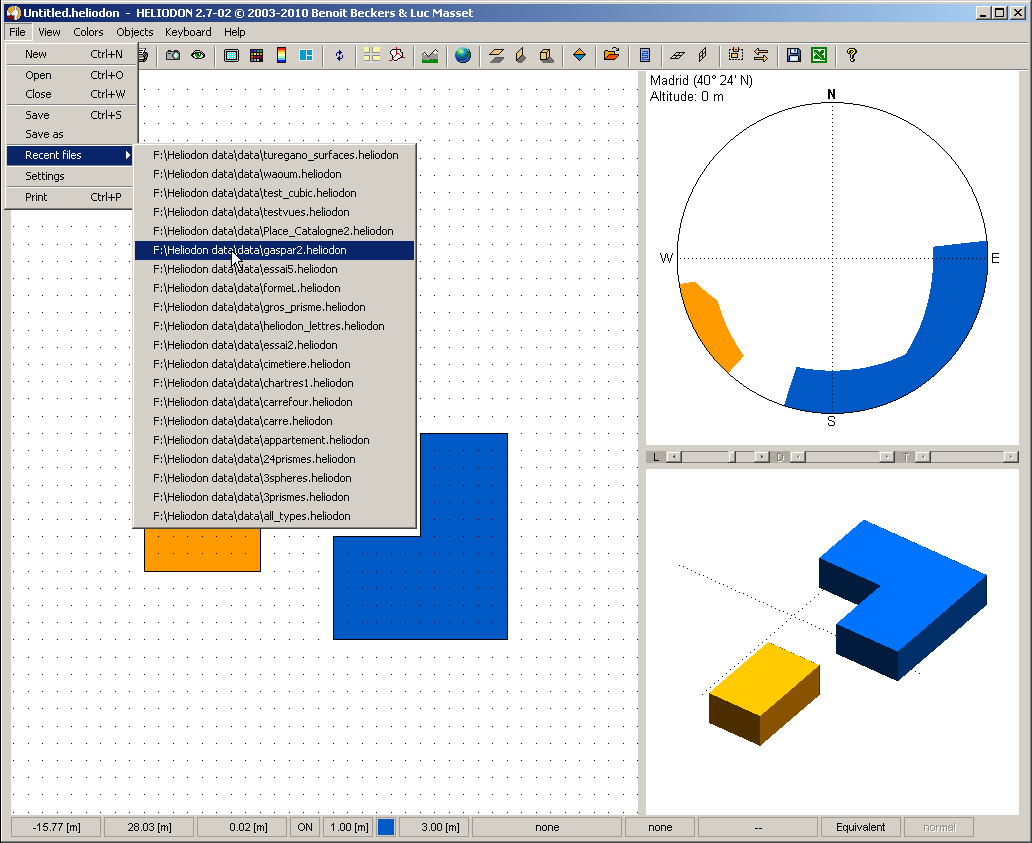Open recent file chartres1.heliodon
Viewport: 1032px width, 843px height.
(x=274, y=383)
